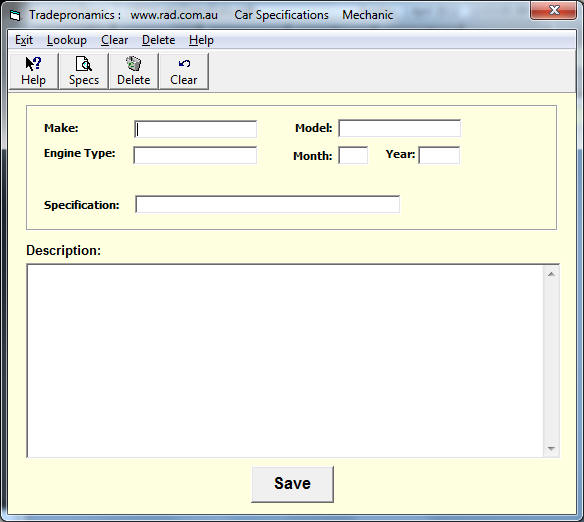Open the Exit menu
Screen dimensions: 584x522
[x=24, y=40]
